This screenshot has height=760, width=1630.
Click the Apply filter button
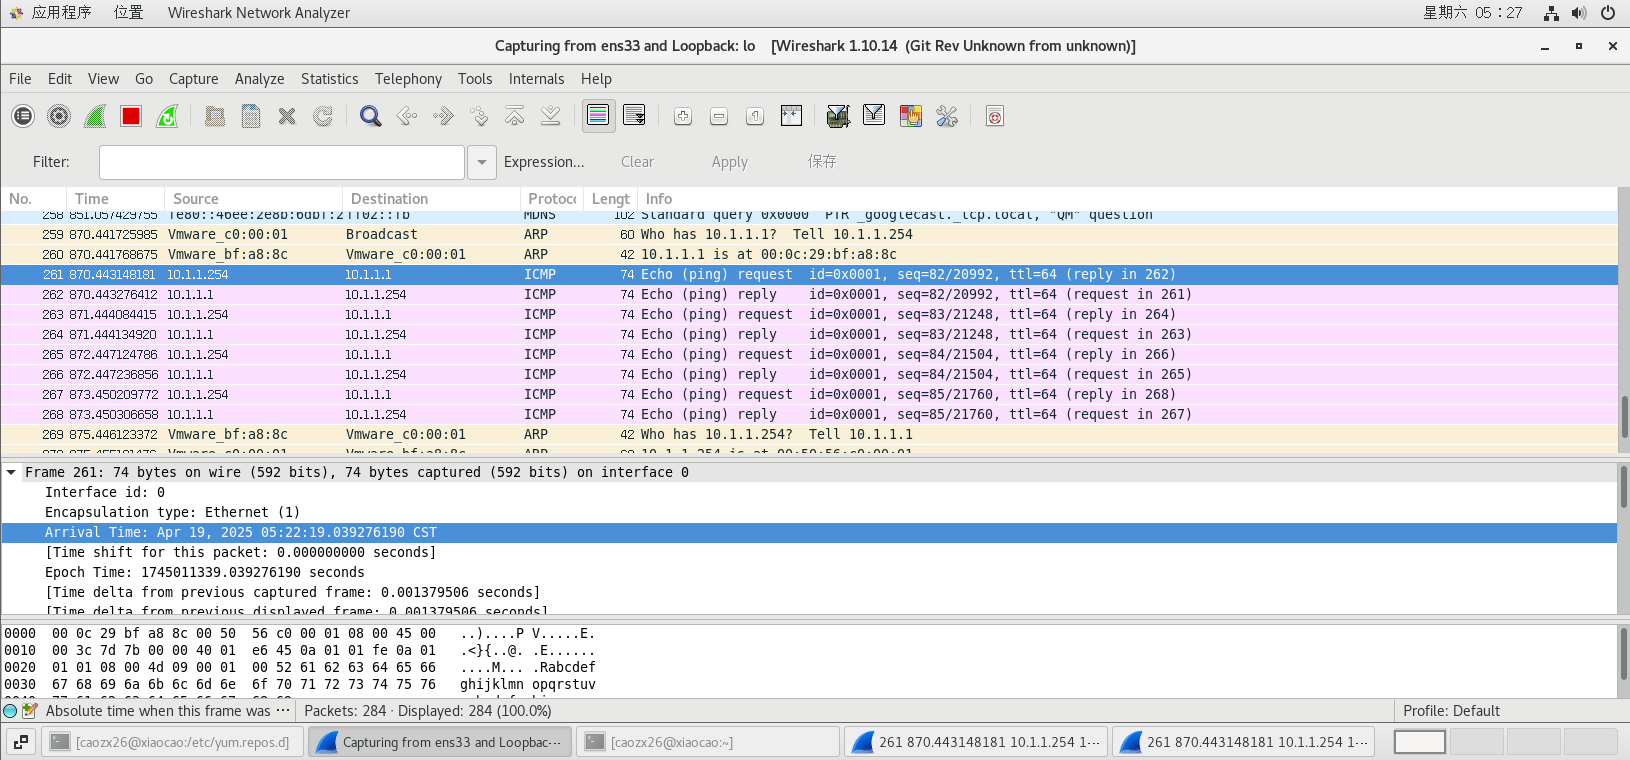(730, 162)
